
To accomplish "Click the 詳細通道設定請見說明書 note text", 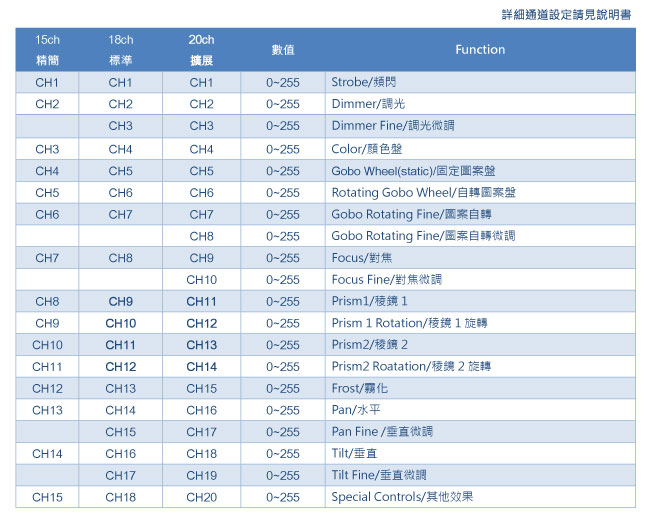I will [x=566, y=15].
